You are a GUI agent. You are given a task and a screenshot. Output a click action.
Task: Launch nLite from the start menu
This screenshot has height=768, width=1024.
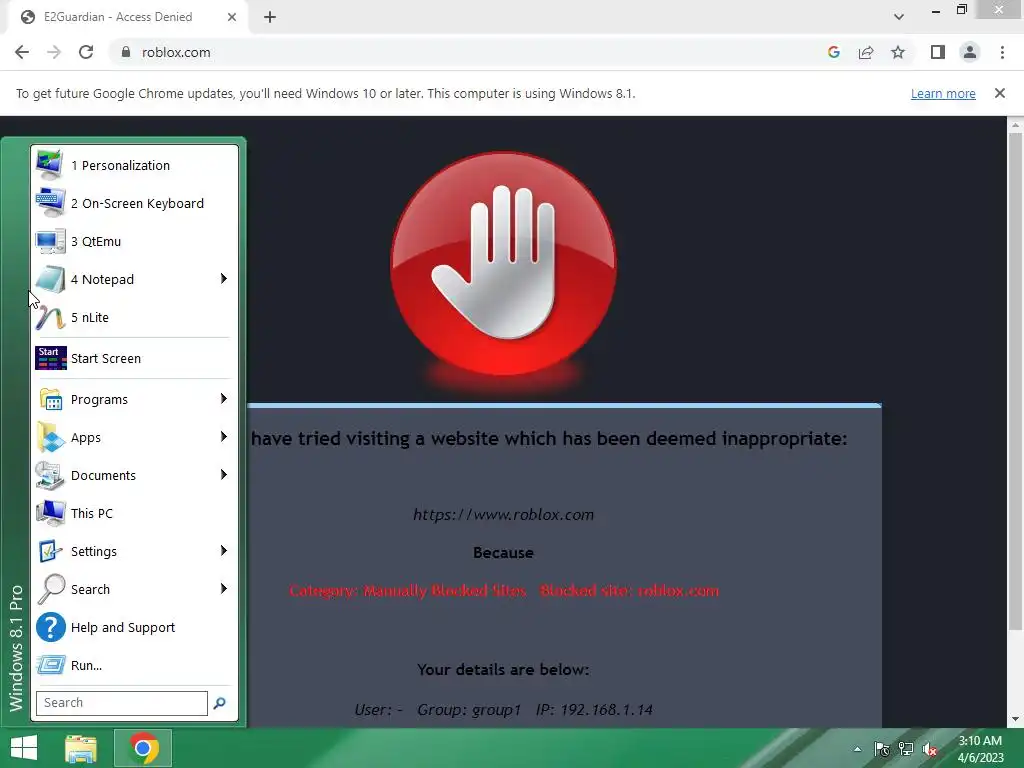(x=135, y=317)
